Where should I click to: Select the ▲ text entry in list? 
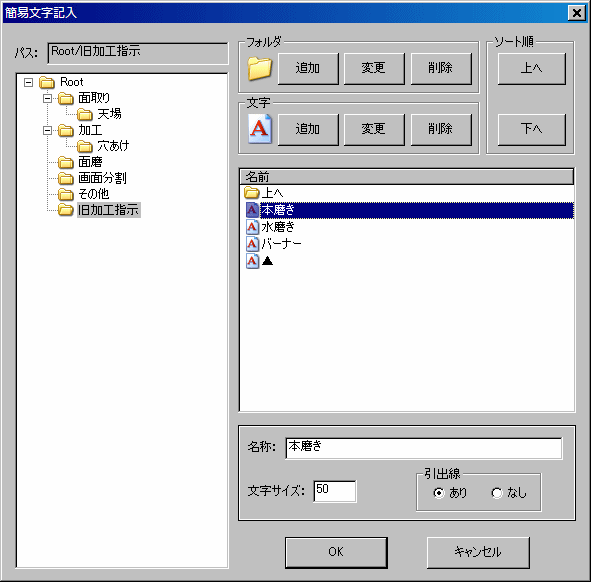pos(267,260)
